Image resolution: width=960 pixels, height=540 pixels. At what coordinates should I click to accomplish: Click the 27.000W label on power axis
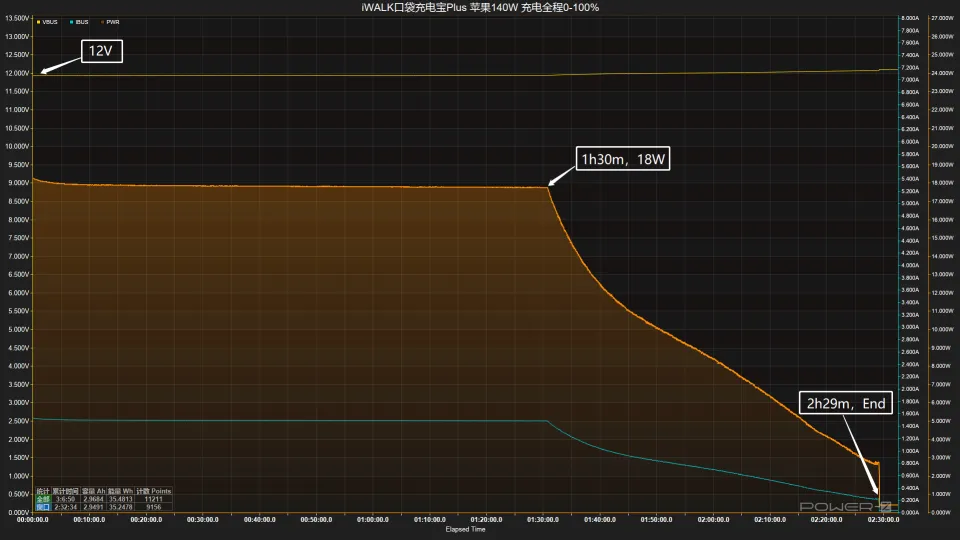pos(943,19)
